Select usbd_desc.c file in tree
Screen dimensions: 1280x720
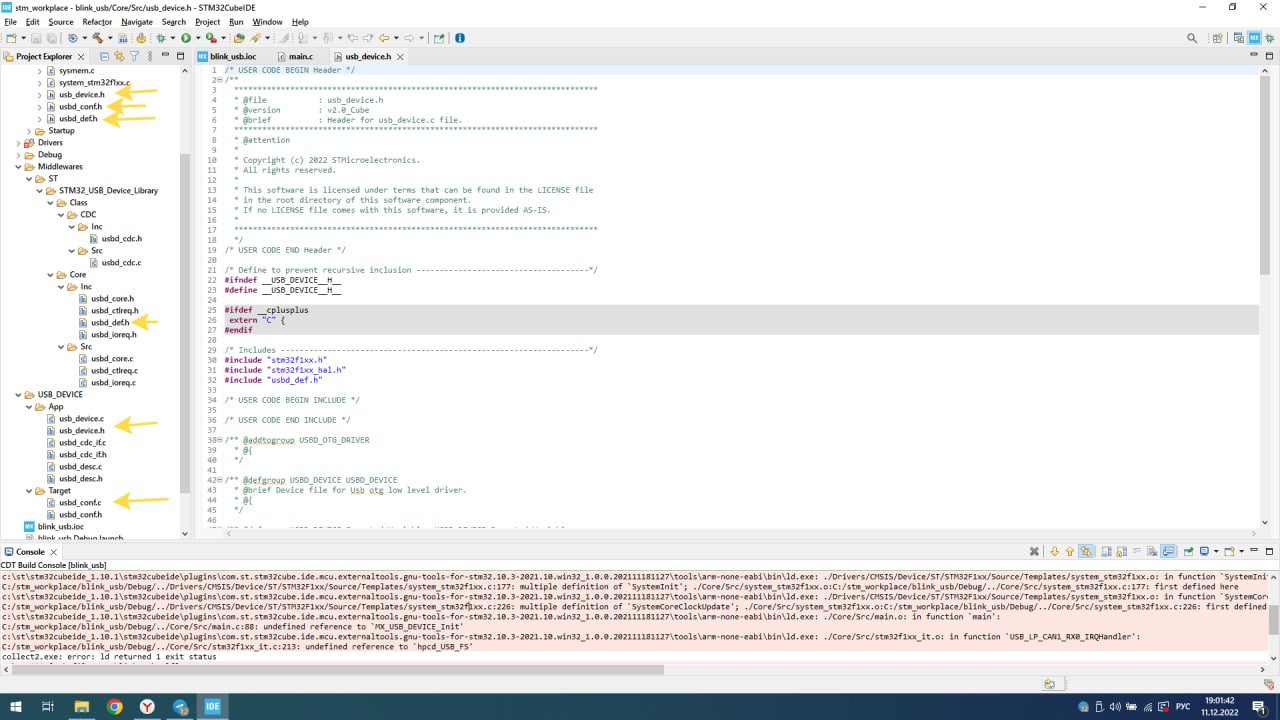(80, 467)
